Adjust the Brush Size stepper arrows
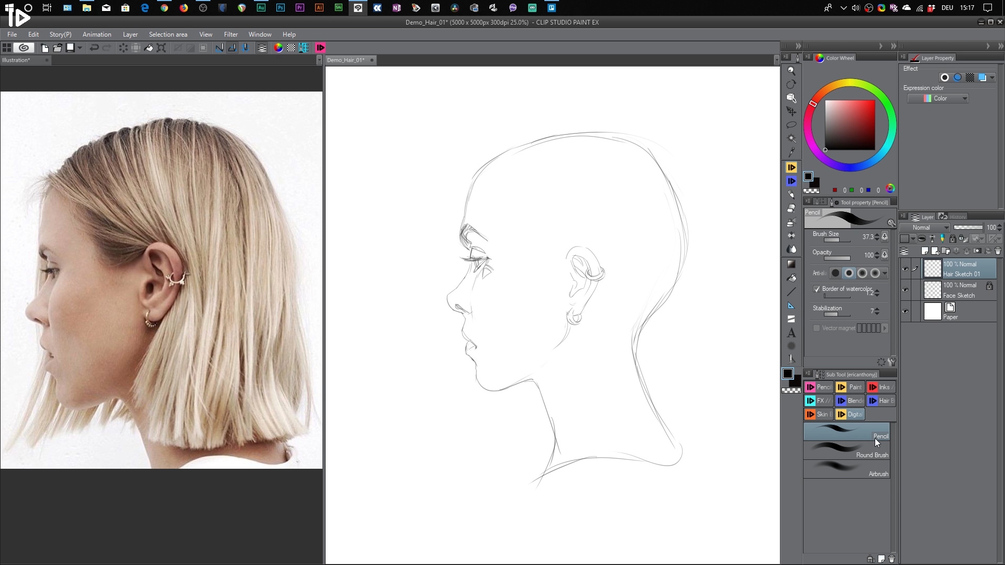 (877, 237)
